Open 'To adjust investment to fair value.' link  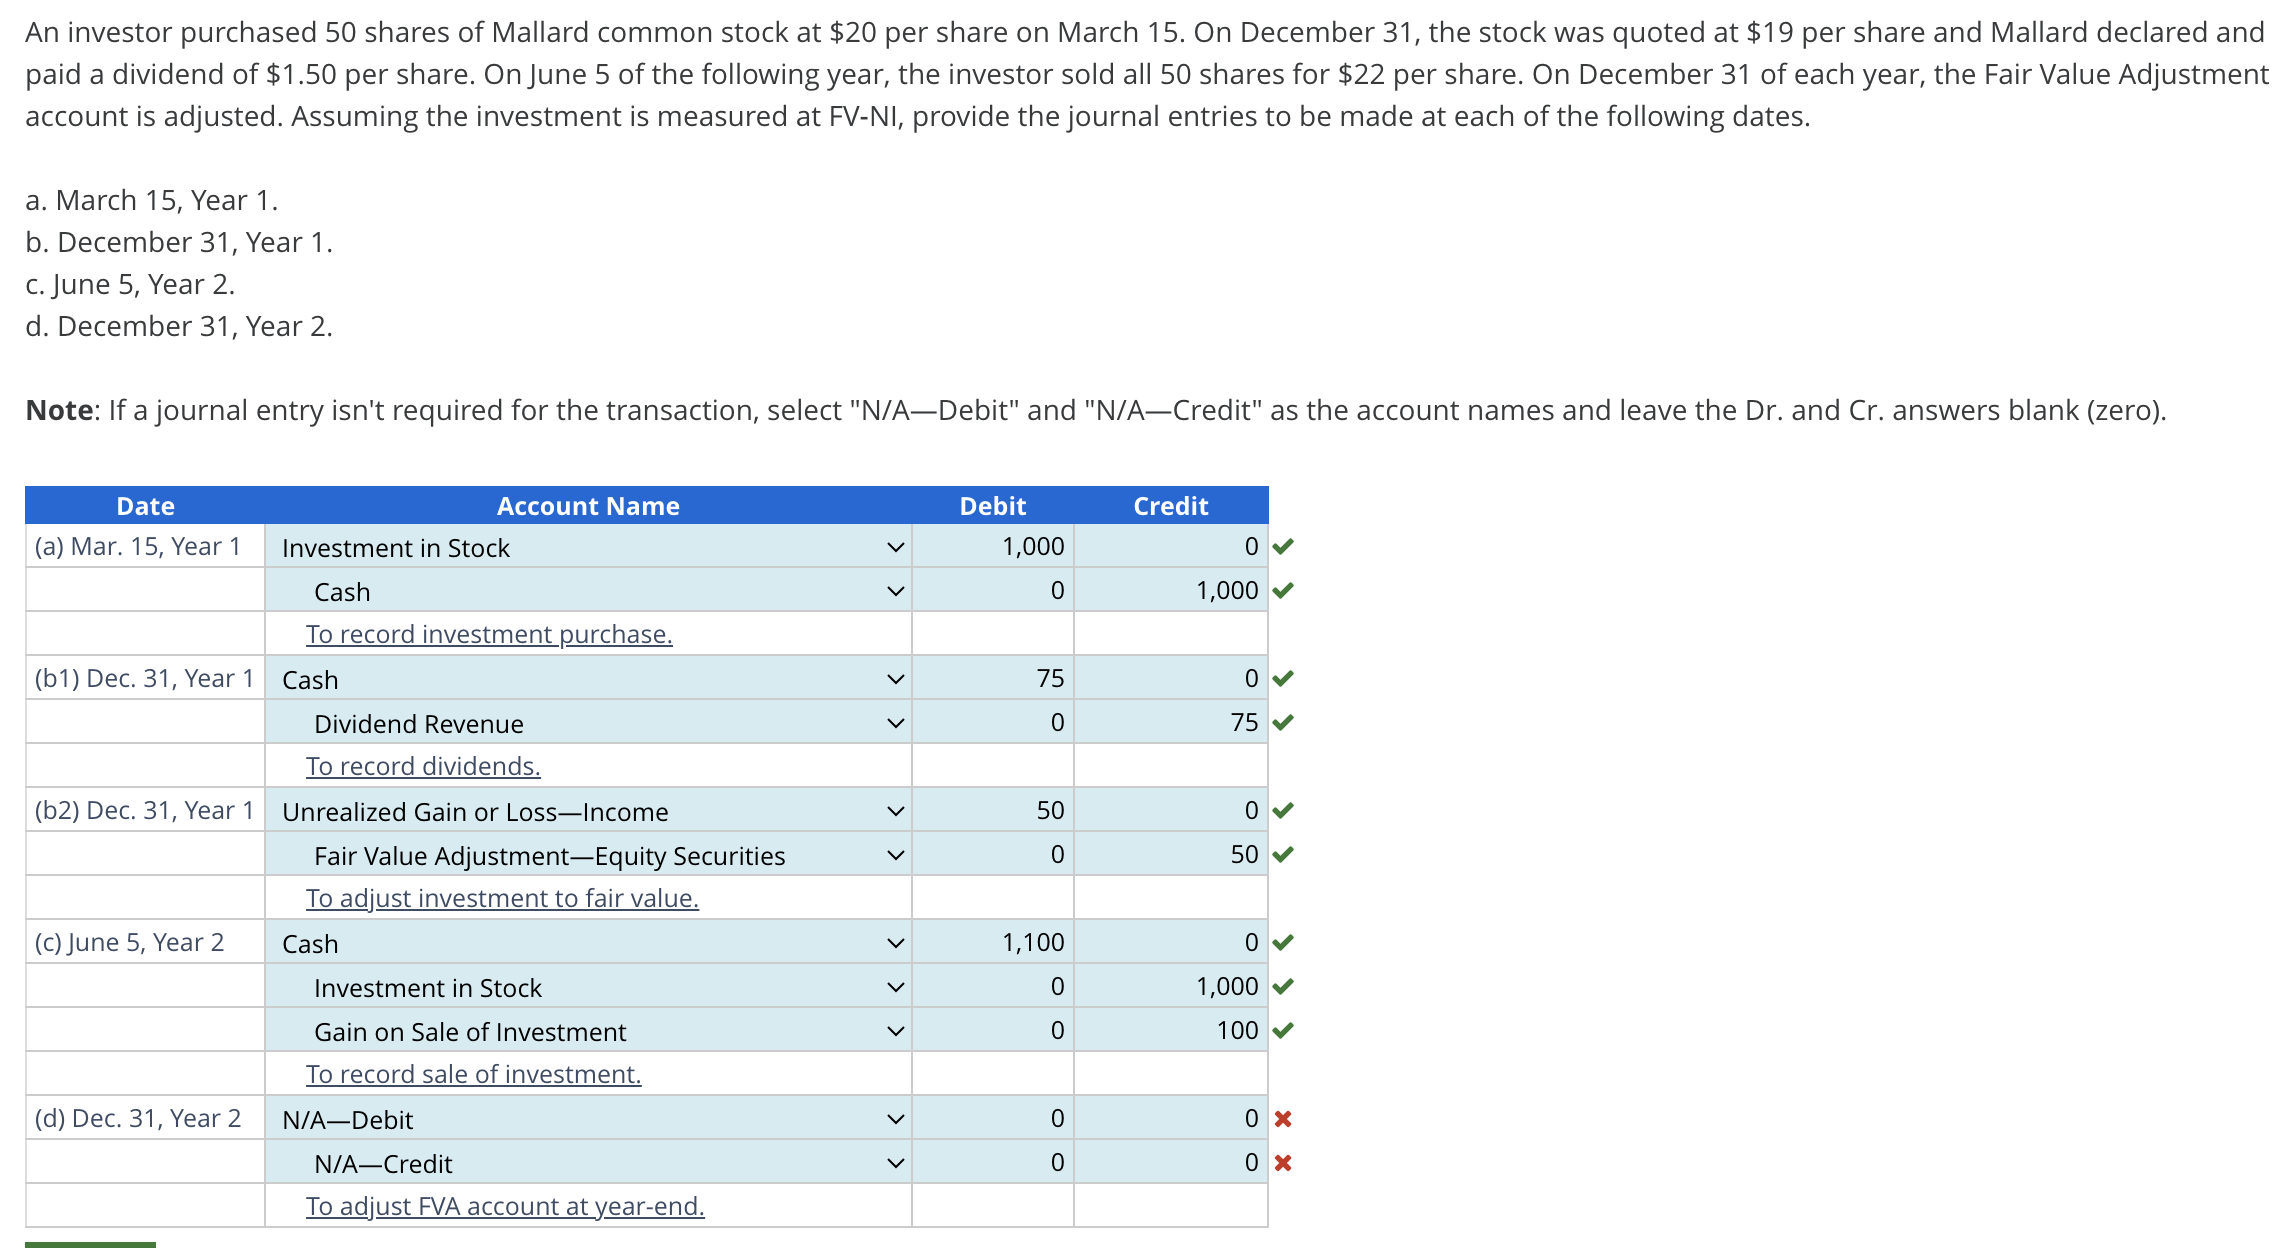click(502, 898)
